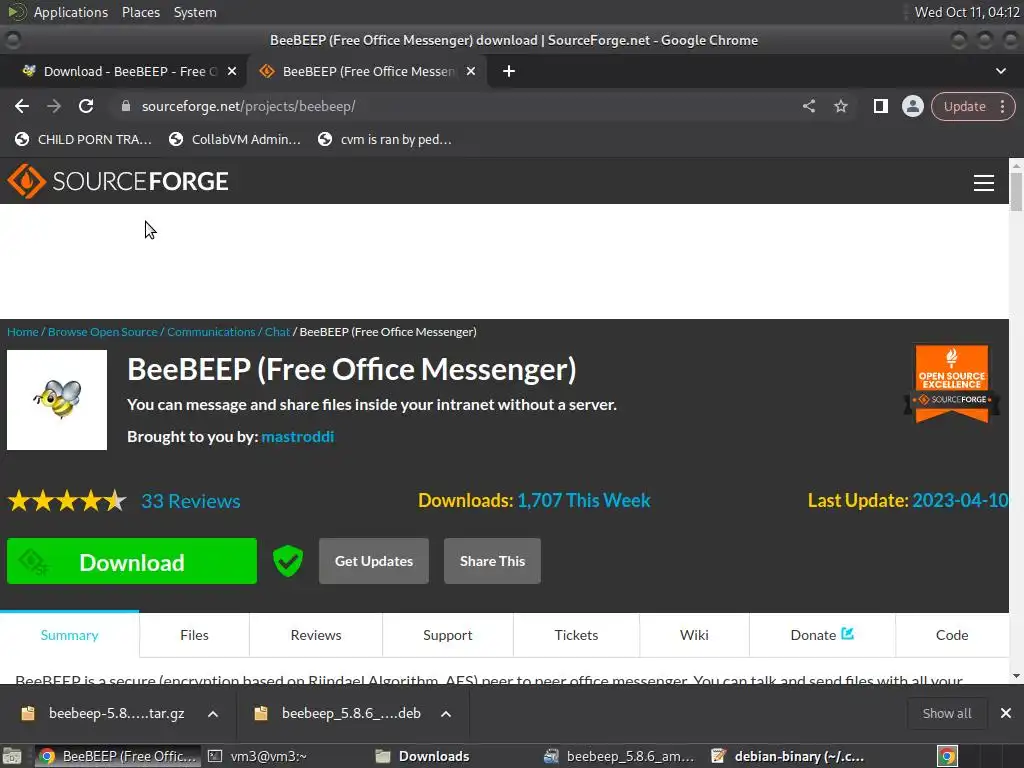The width and height of the screenshot is (1024, 768).
Task: Click the Share This button
Action: [492, 561]
